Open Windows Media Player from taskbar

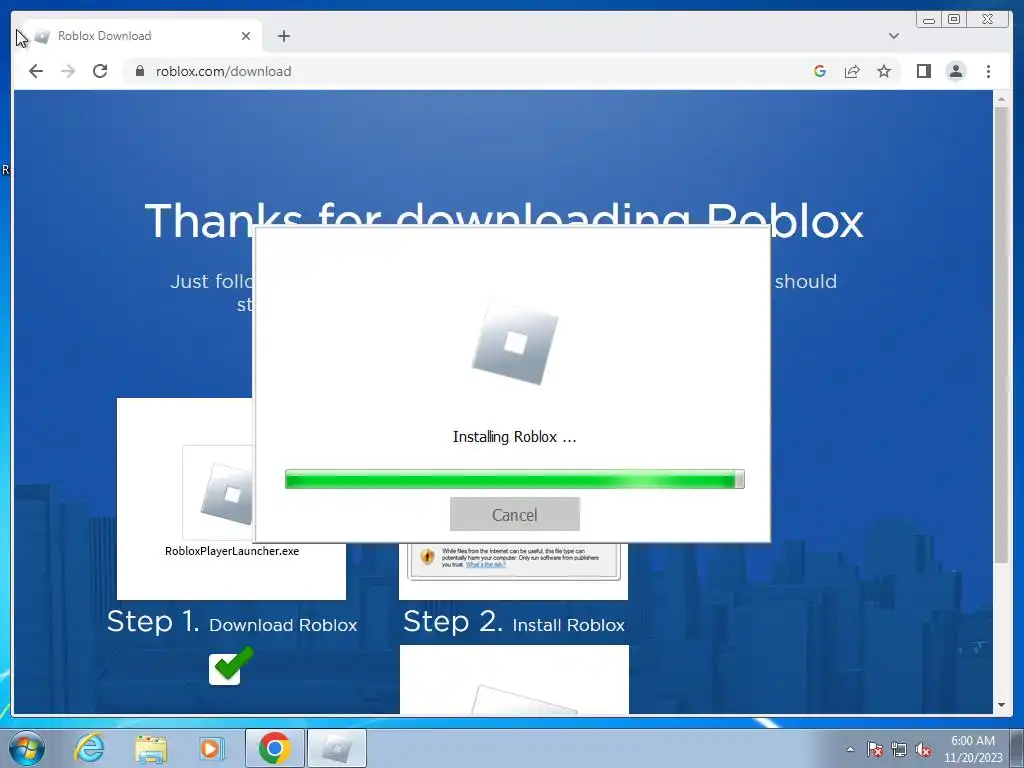211,748
